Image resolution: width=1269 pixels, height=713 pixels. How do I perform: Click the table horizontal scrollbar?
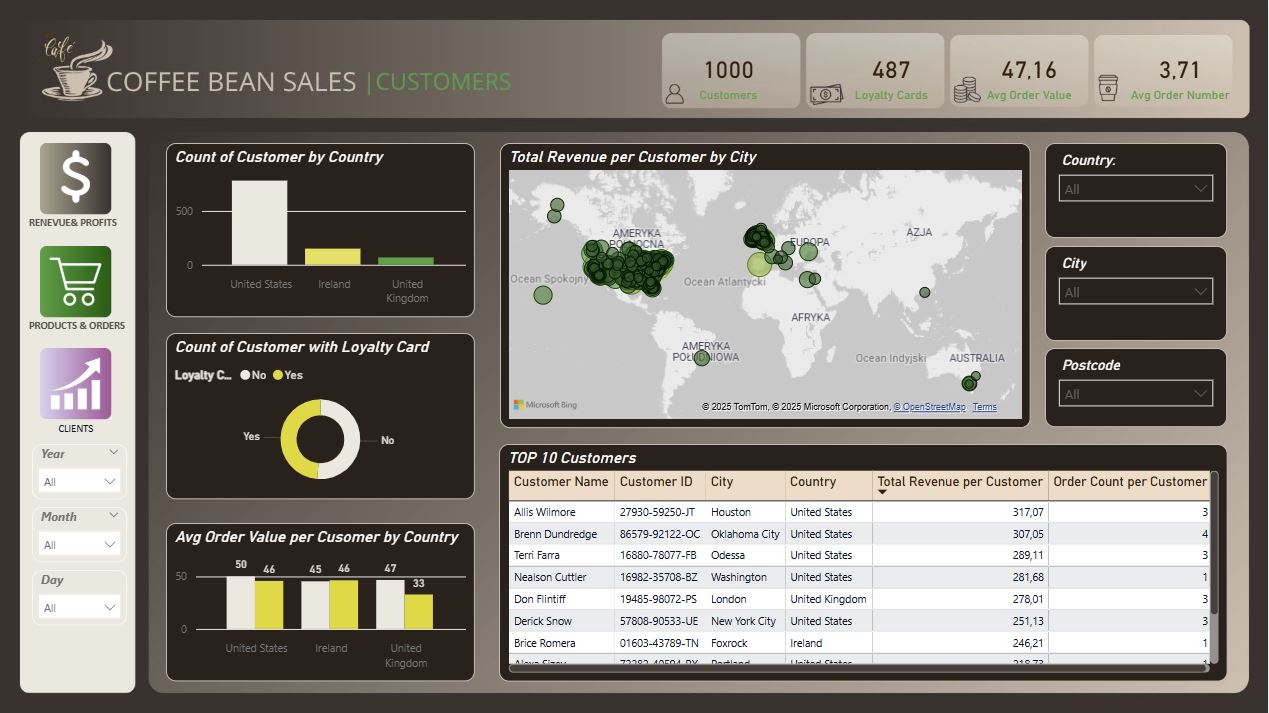[x=858, y=667]
